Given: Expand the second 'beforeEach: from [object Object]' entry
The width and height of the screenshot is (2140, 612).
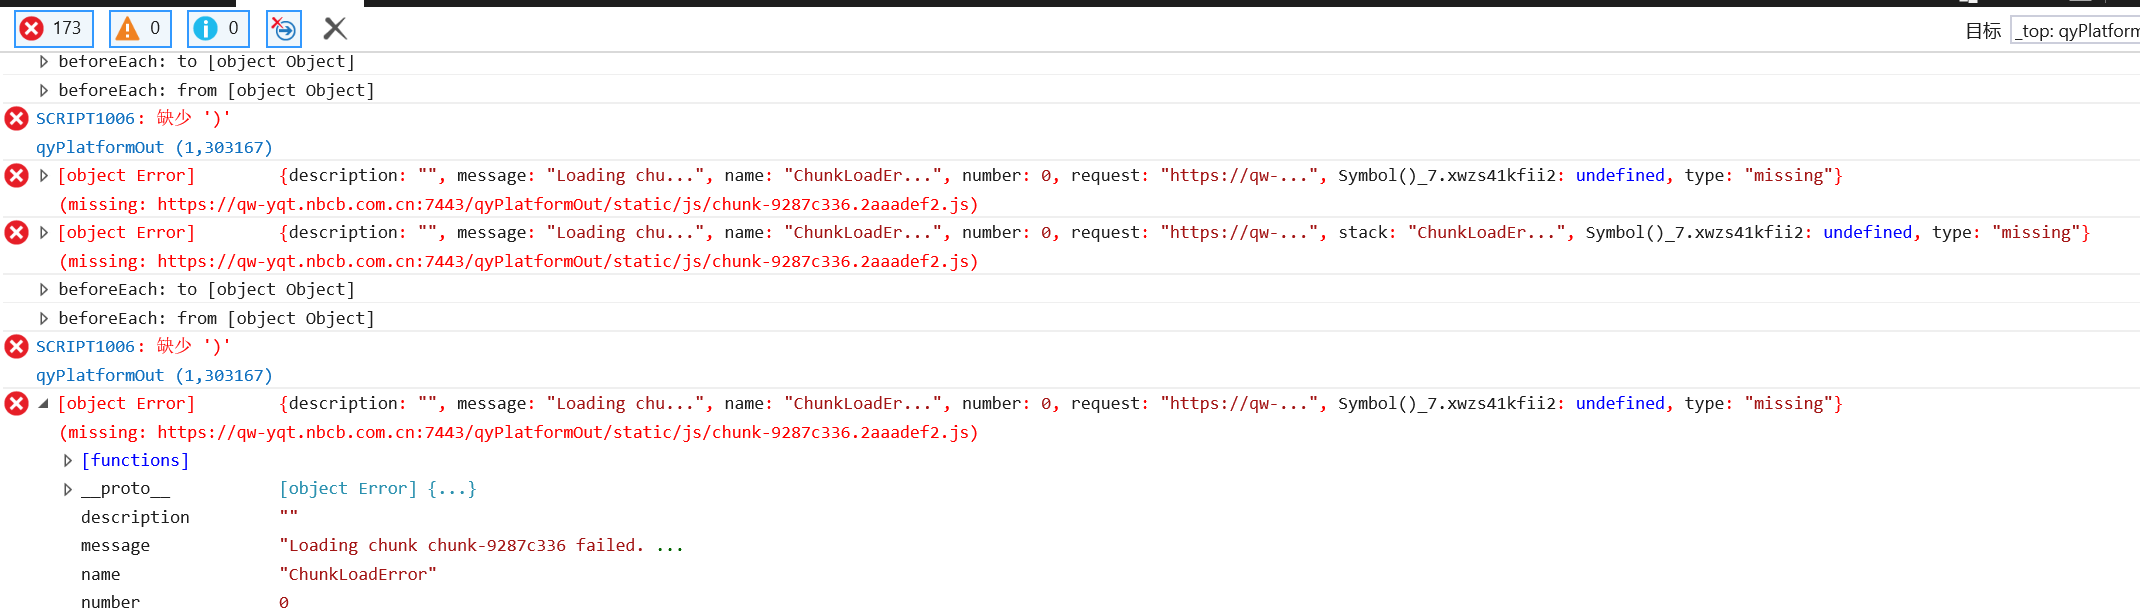Looking at the screenshot, I should pos(44,318).
